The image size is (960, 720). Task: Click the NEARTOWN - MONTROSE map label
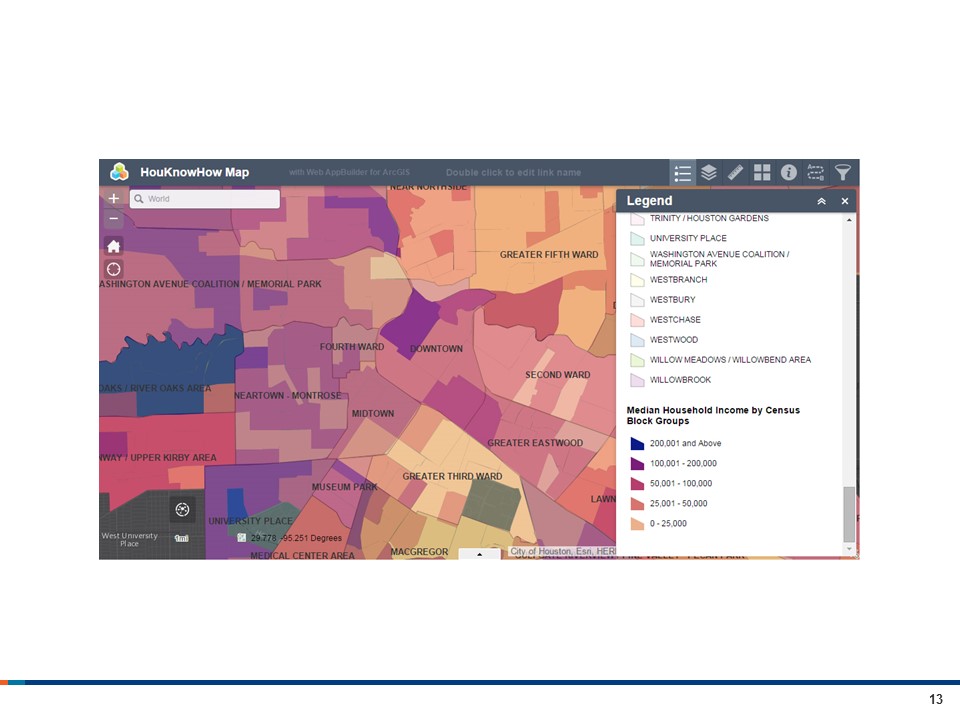click(x=288, y=396)
